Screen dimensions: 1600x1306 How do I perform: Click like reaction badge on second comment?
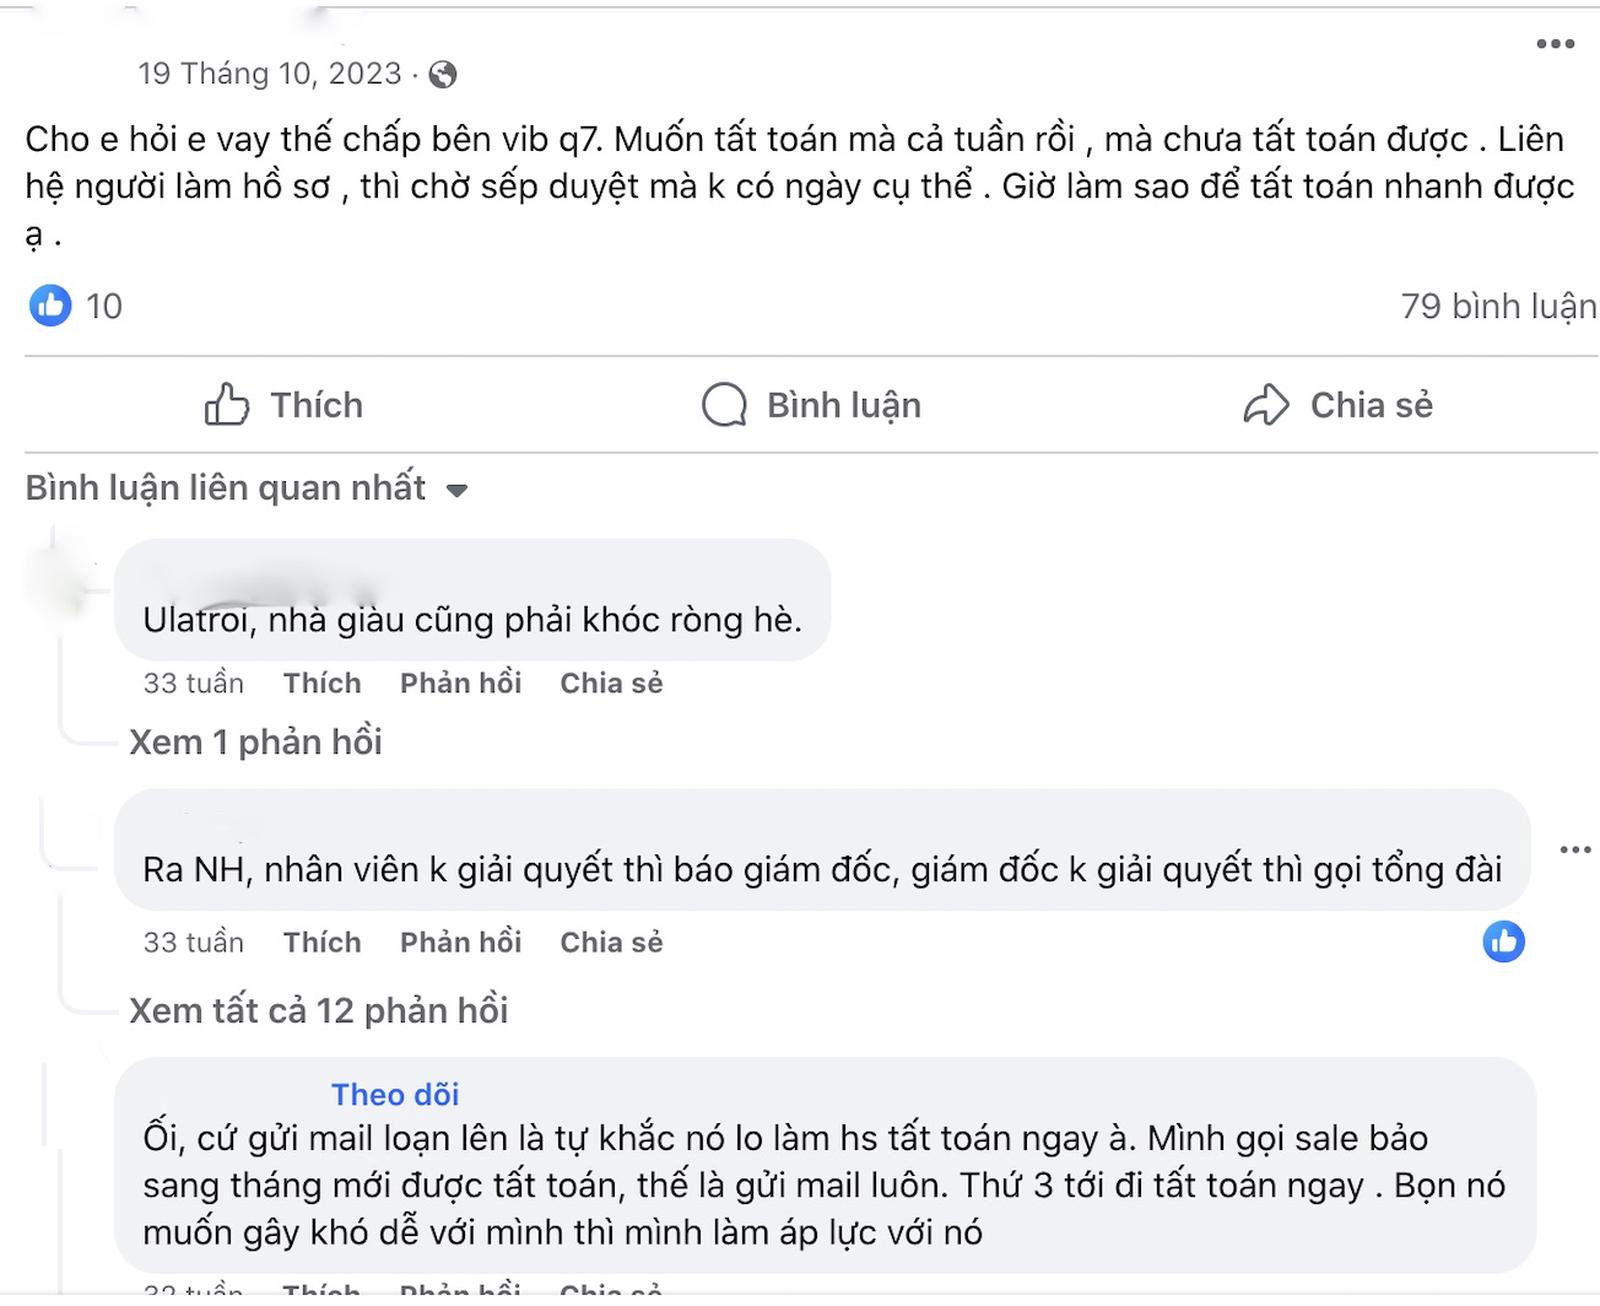[x=1503, y=942]
